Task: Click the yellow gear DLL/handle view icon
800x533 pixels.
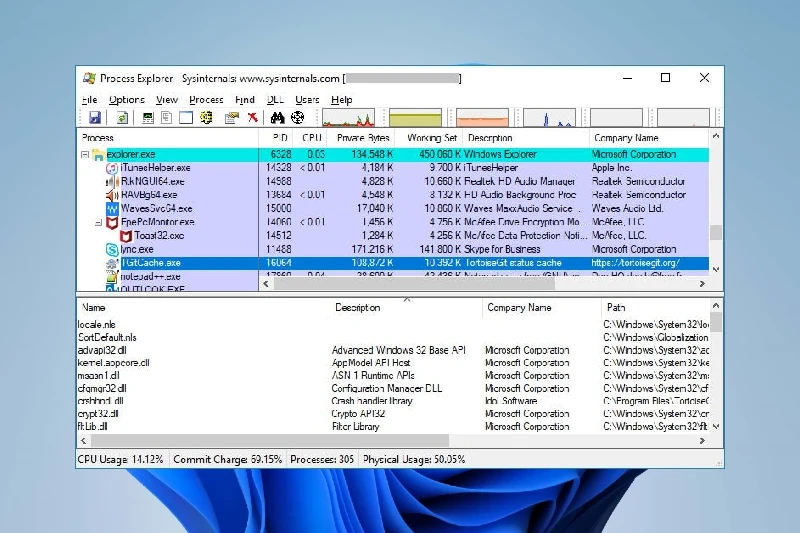Action: pyautogui.click(x=206, y=118)
